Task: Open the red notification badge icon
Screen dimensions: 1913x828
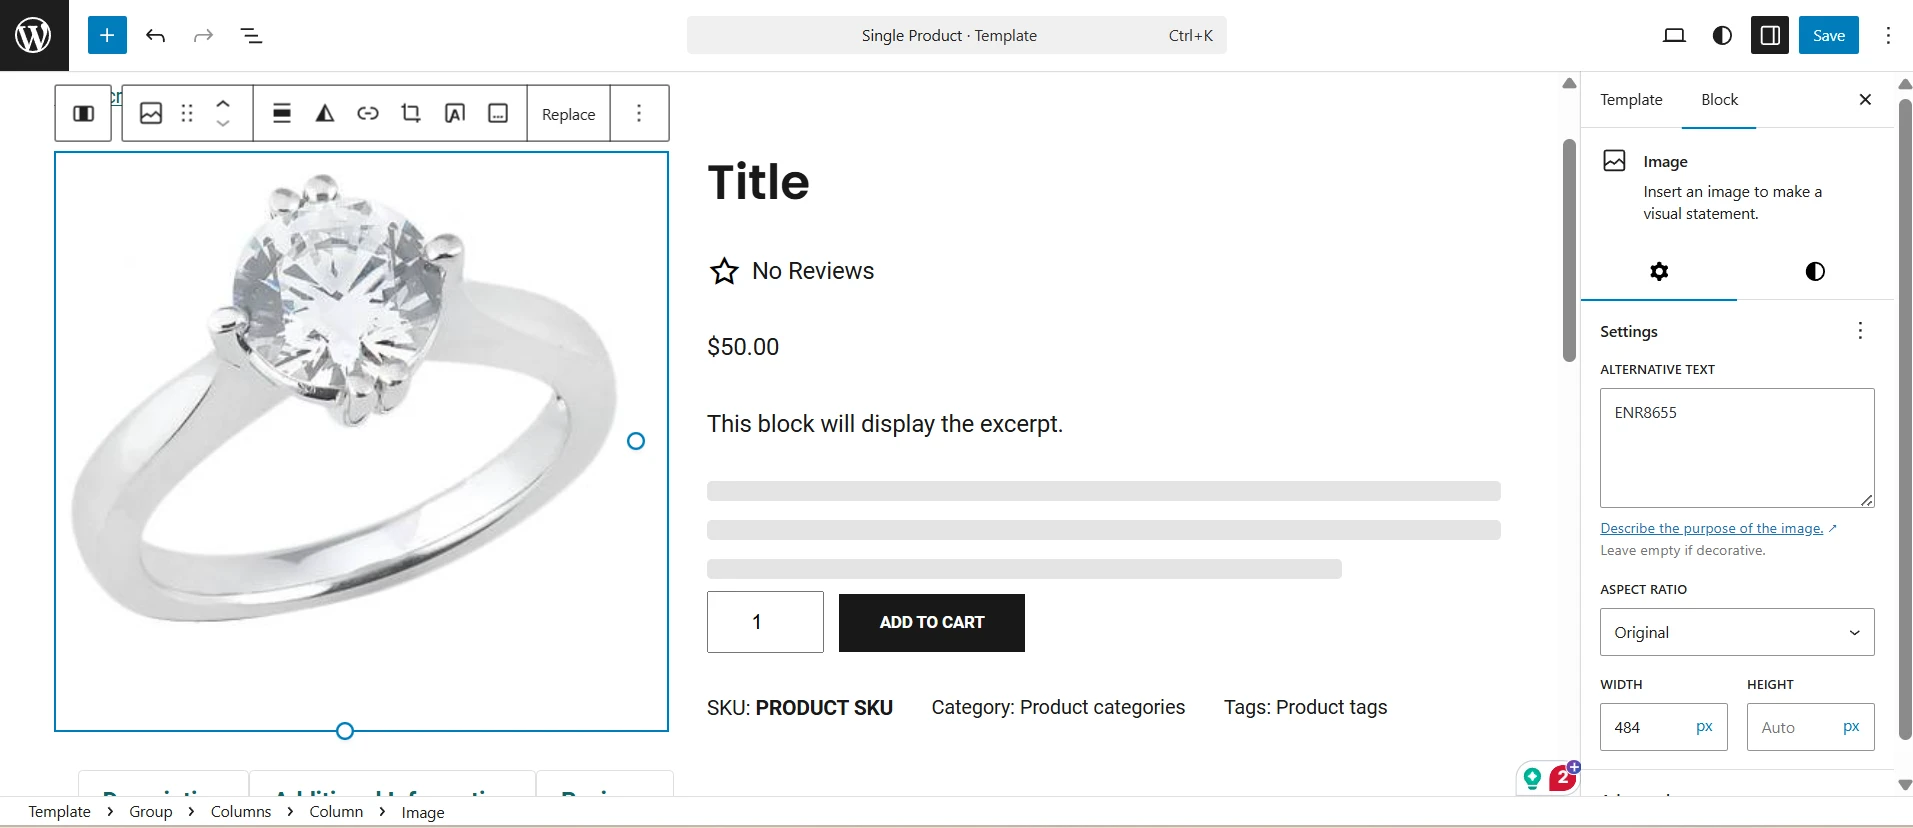Action: point(1563,777)
